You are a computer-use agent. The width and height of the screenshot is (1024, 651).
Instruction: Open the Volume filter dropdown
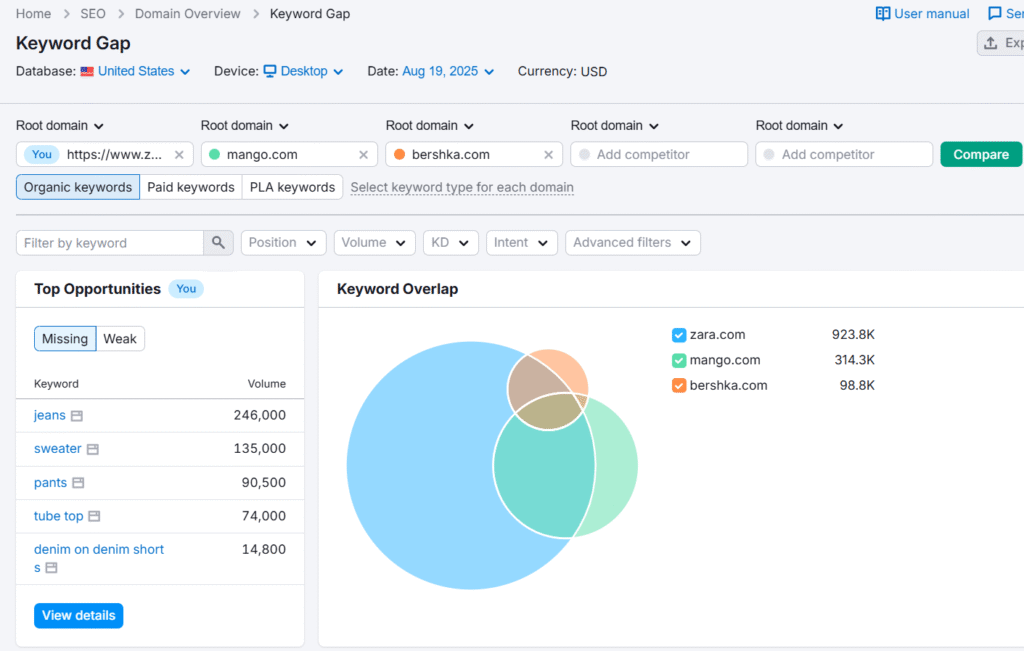pyautogui.click(x=374, y=243)
